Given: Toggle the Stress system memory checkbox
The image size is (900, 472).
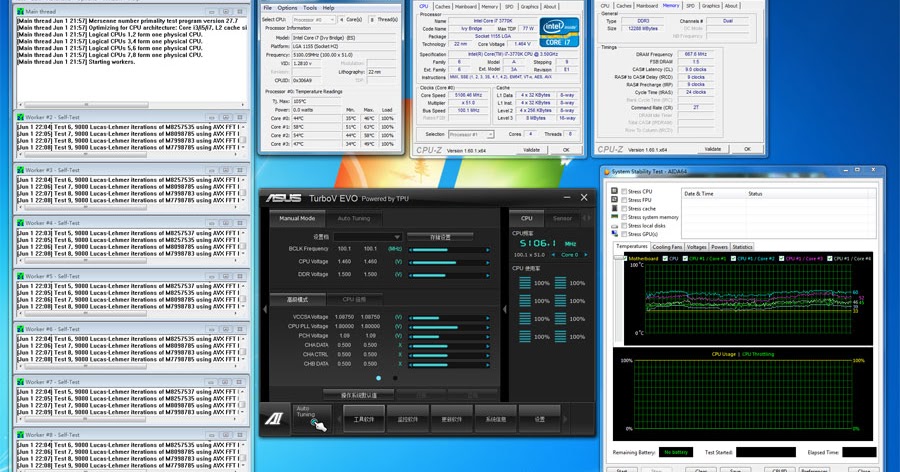Looking at the screenshot, I should coord(624,217).
